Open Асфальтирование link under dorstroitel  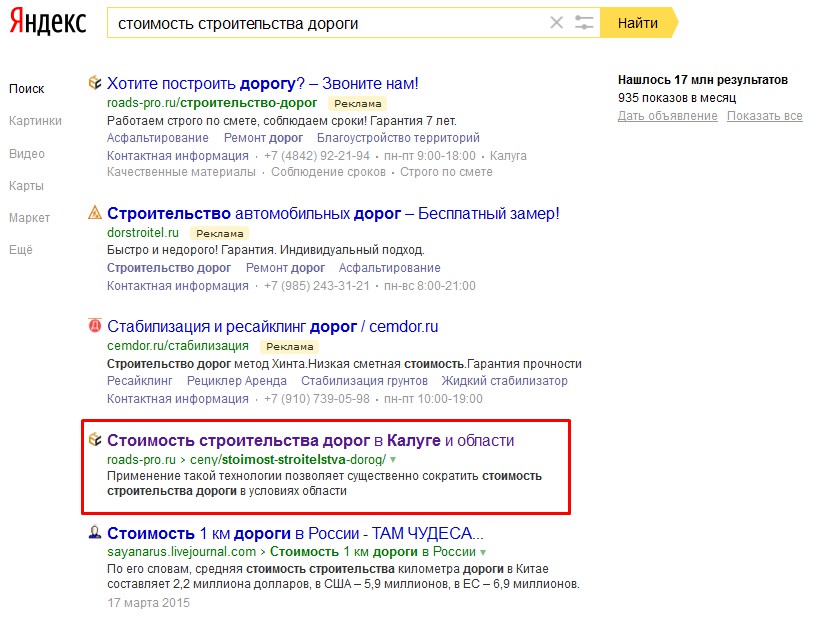click(389, 268)
